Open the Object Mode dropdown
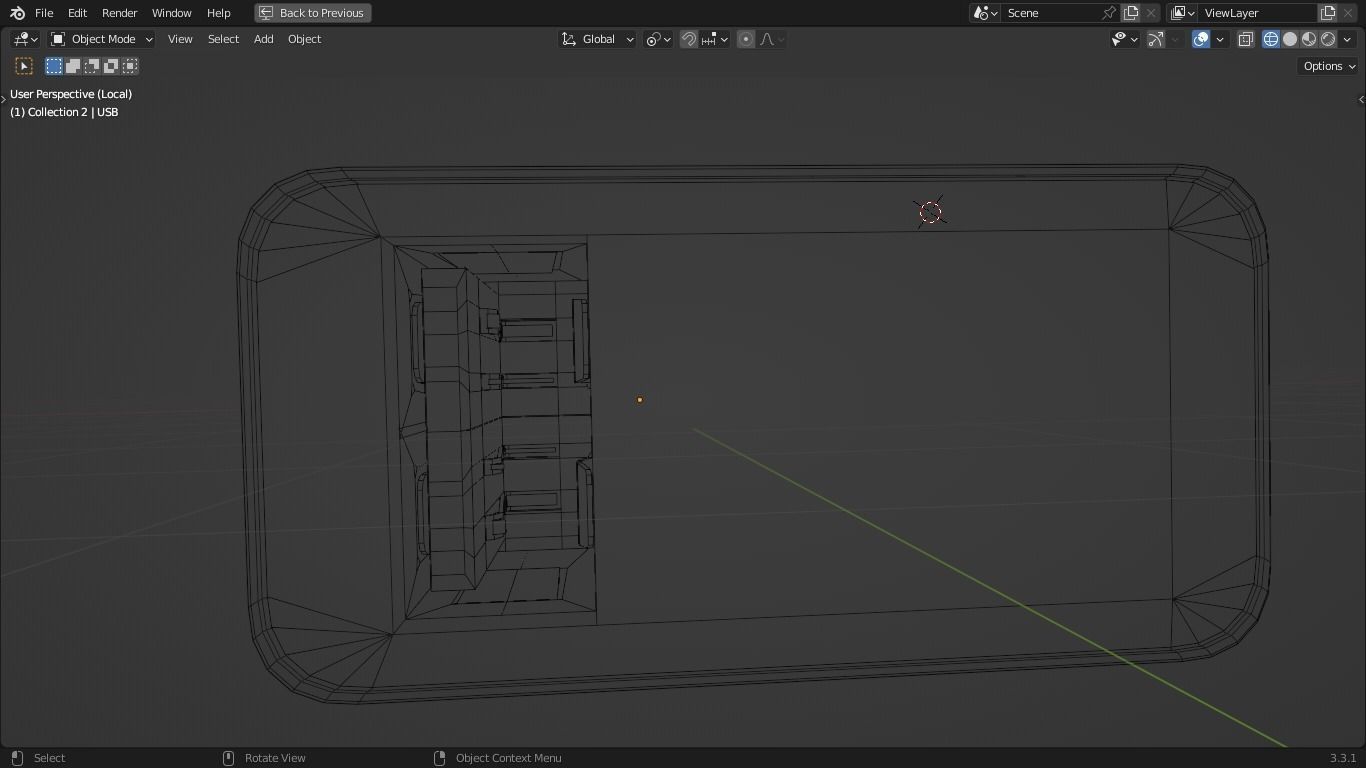 [x=101, y=39]
